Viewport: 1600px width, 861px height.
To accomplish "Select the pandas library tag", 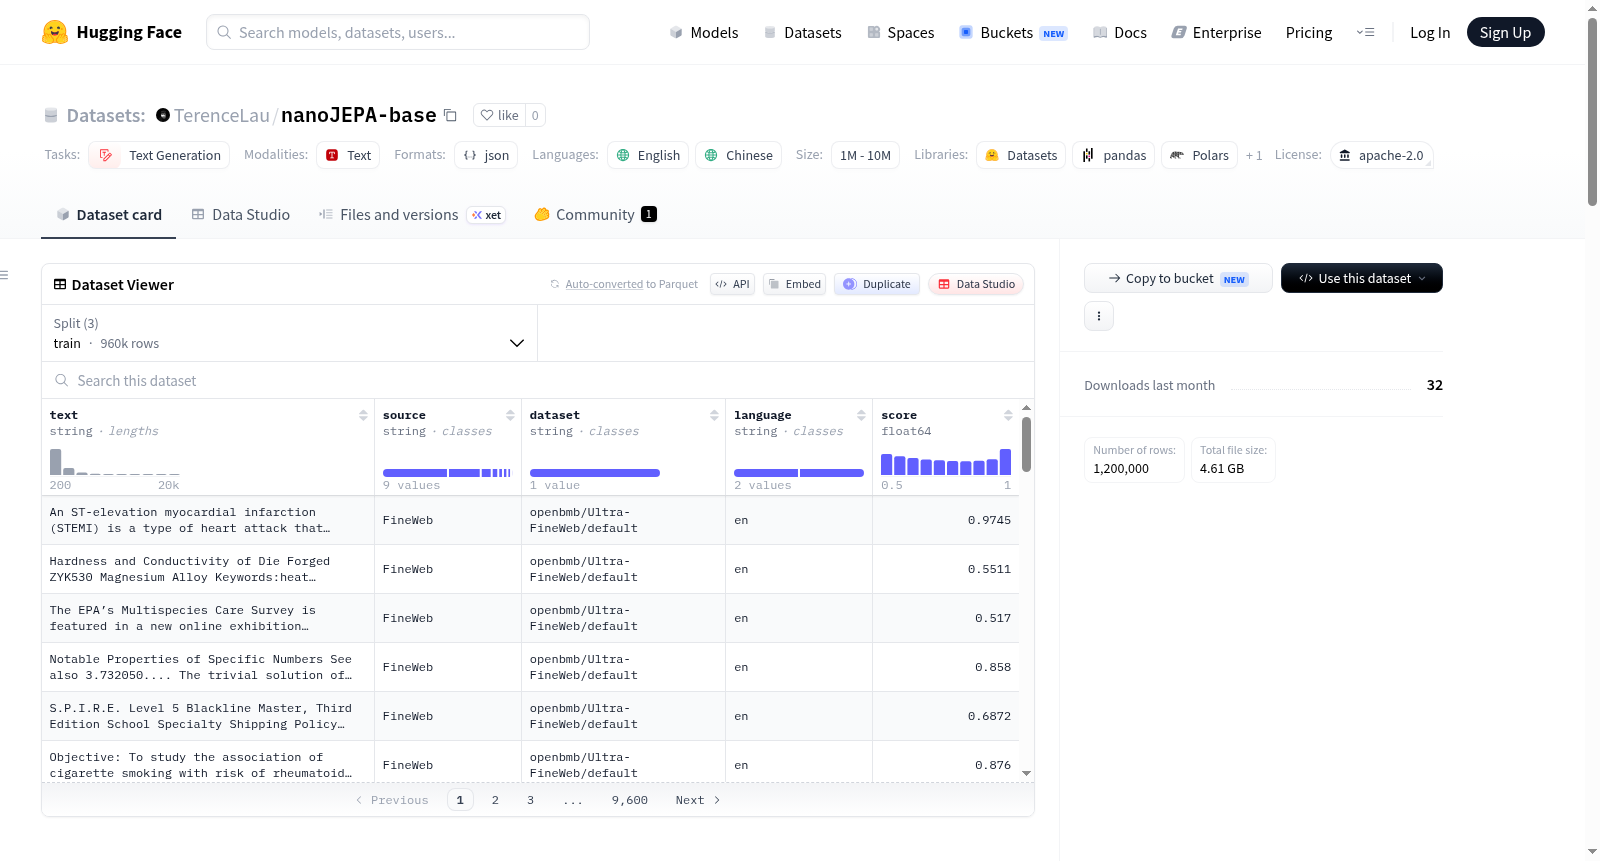I will (x=1114, y=155).
